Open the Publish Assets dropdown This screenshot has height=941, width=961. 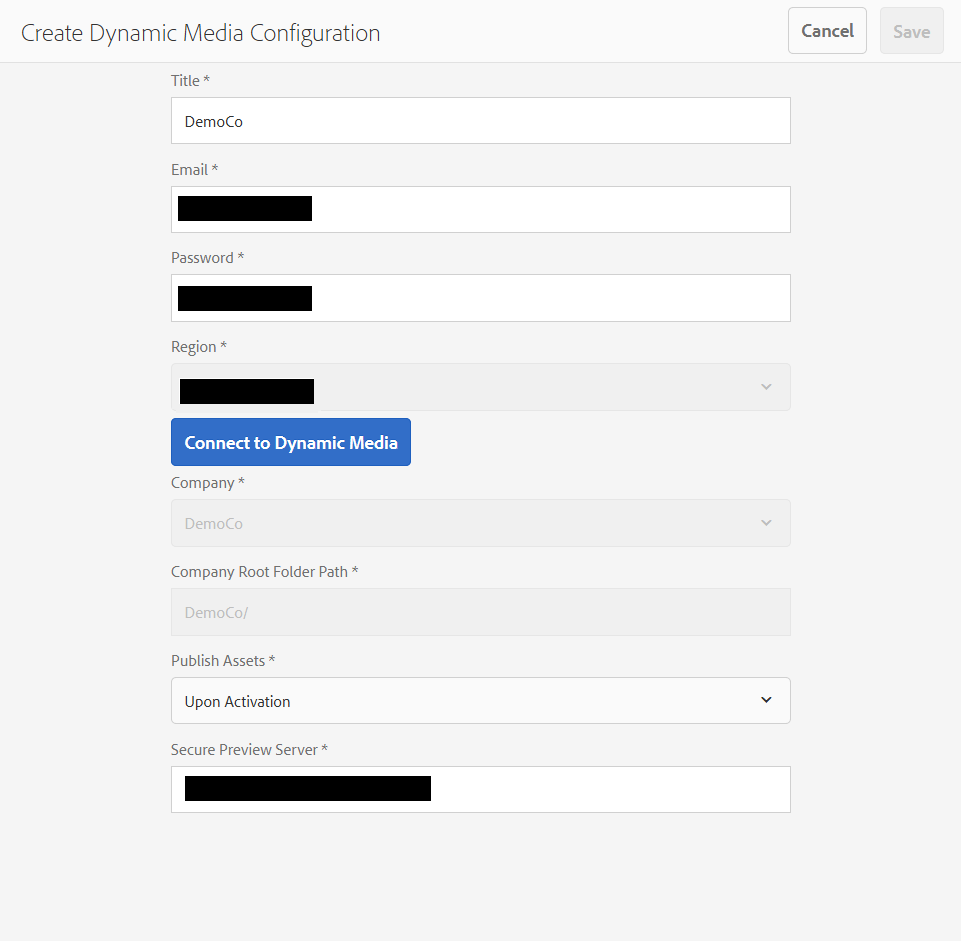pyautogui.click(x=480, y=701)
